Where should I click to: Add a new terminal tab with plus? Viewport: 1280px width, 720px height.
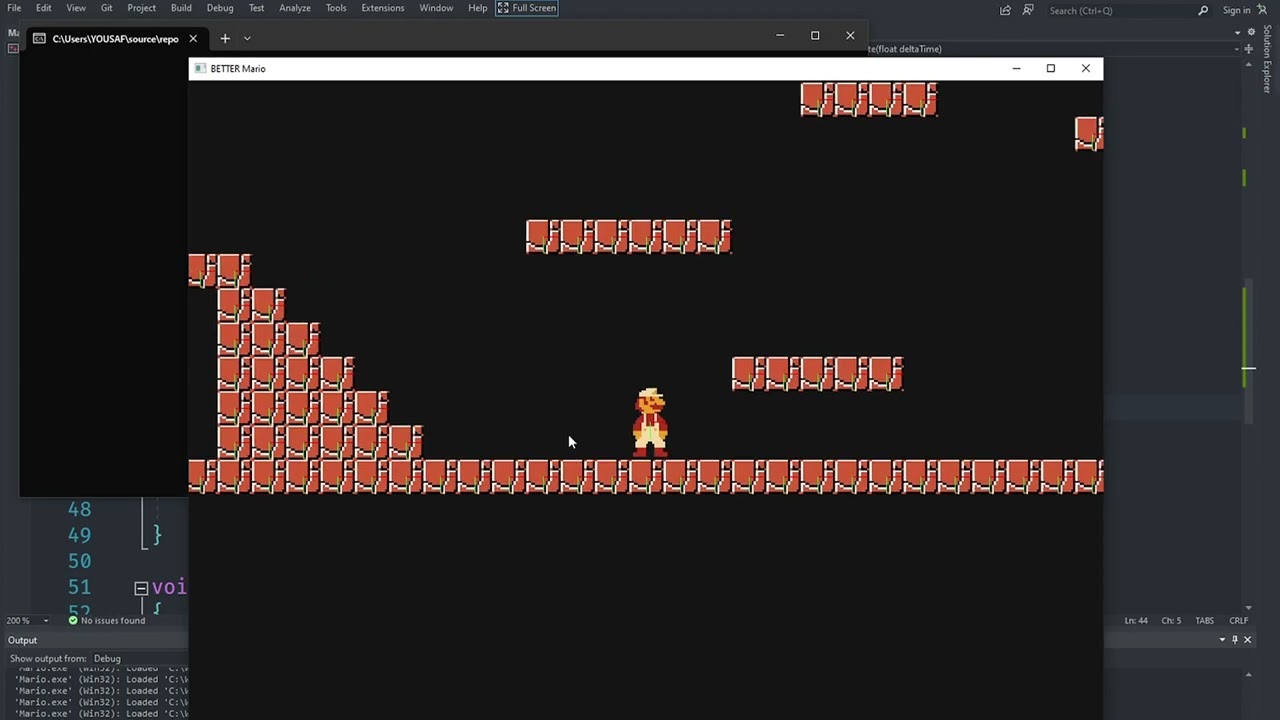[x=225, y=38]
